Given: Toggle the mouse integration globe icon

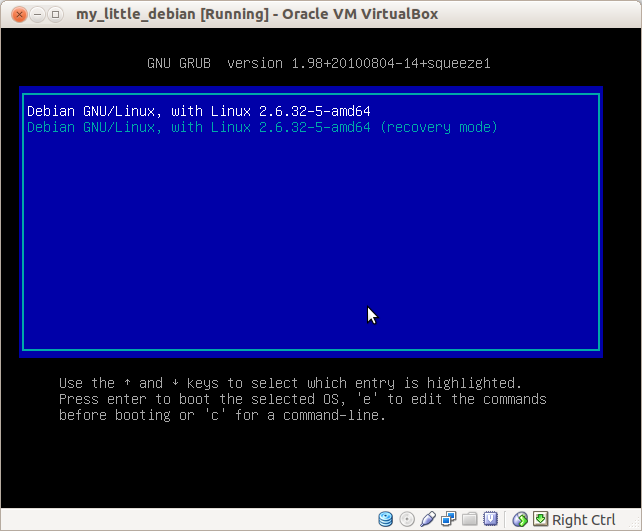Looking at the screenshot, I should coord(520,519).
